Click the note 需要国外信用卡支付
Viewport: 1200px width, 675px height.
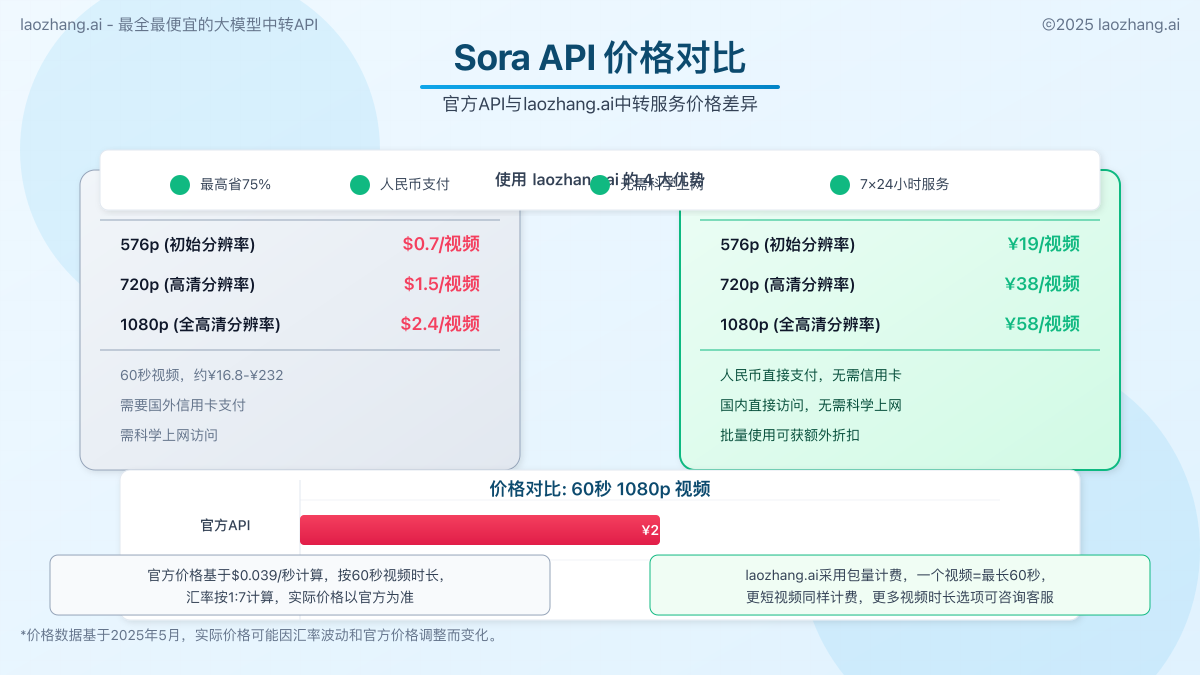click(183, 405)
